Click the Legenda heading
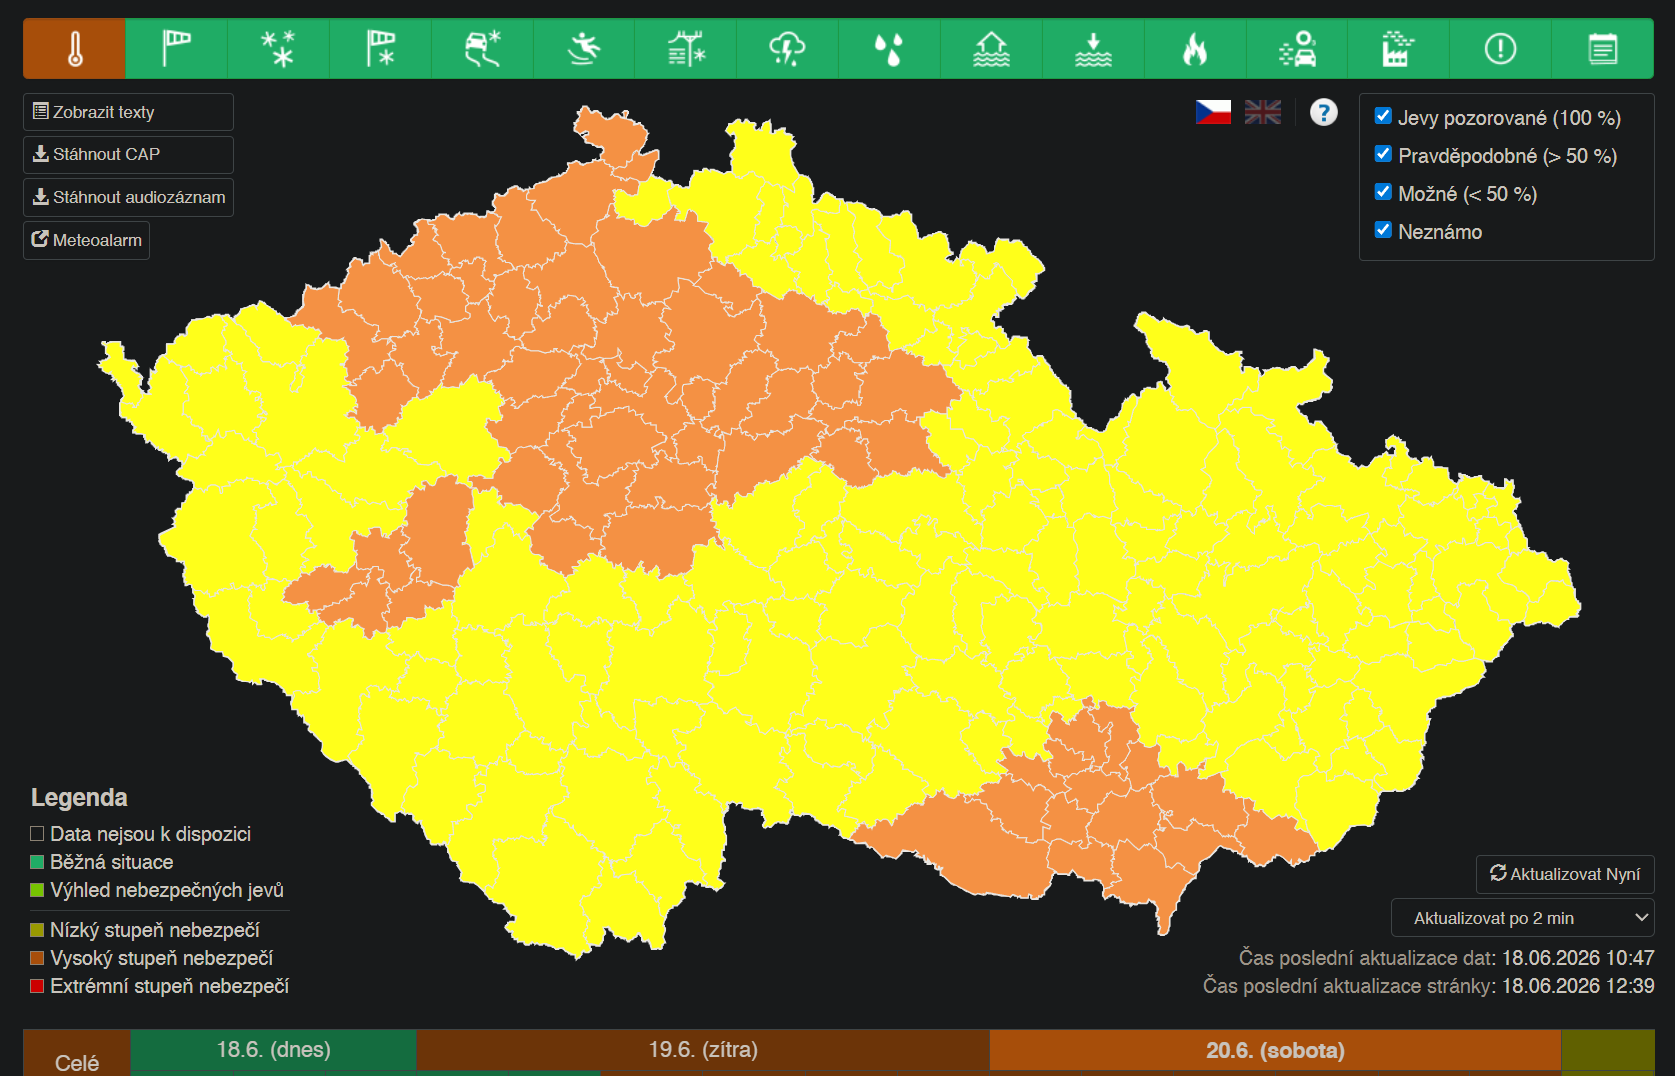This screenshot has width=1675, height=1076. tap(79, 797)
